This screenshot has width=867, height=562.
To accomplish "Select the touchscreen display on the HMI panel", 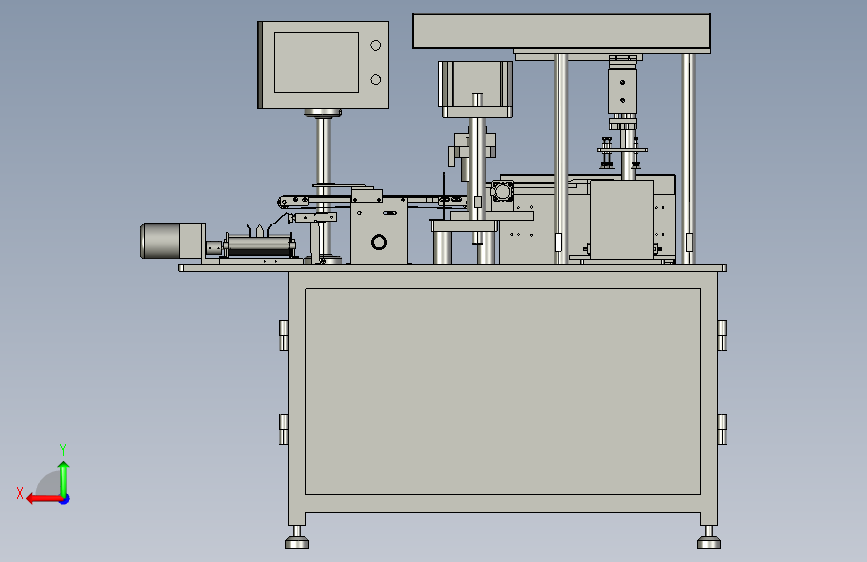I will (x=316, y=63).
